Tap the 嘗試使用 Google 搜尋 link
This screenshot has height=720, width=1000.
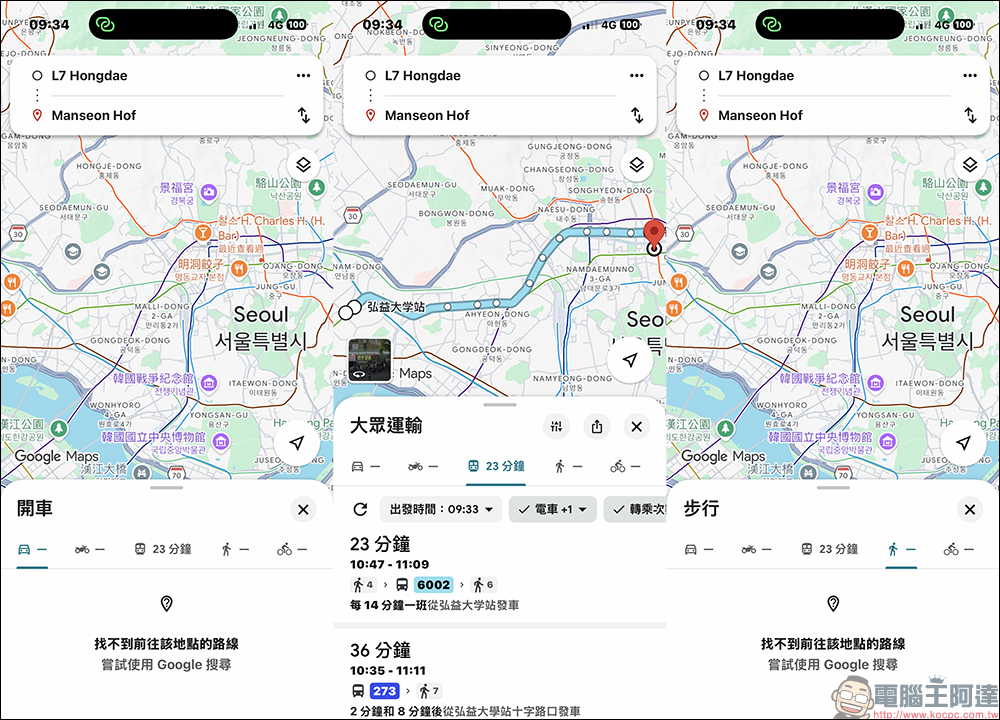click(166, 665)
